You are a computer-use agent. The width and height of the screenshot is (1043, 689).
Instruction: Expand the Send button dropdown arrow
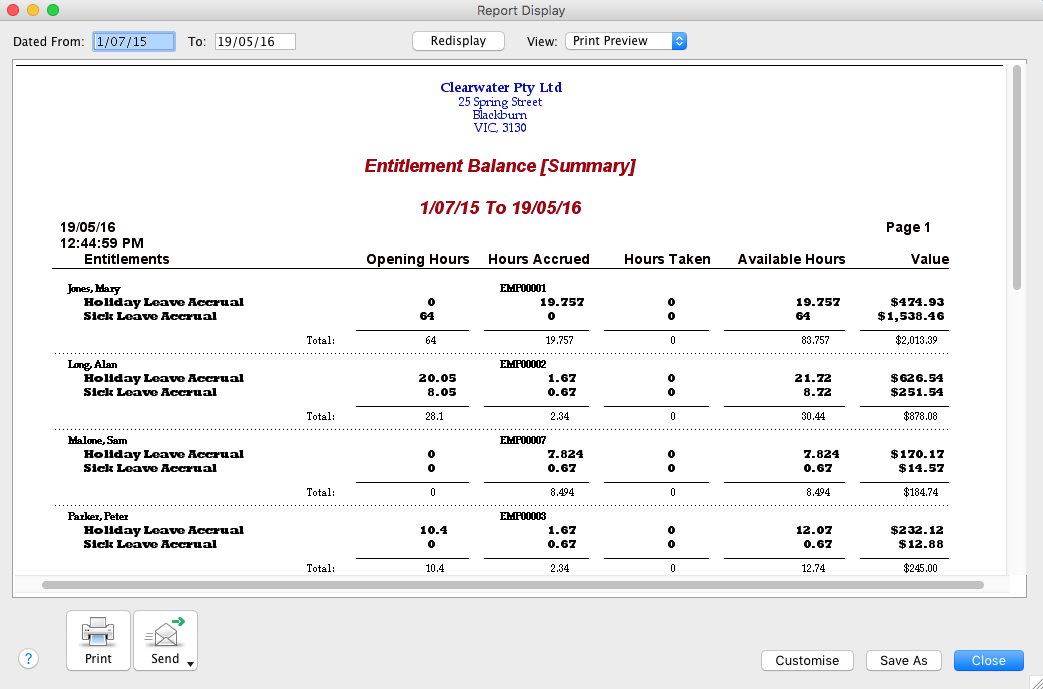point(190,663)
